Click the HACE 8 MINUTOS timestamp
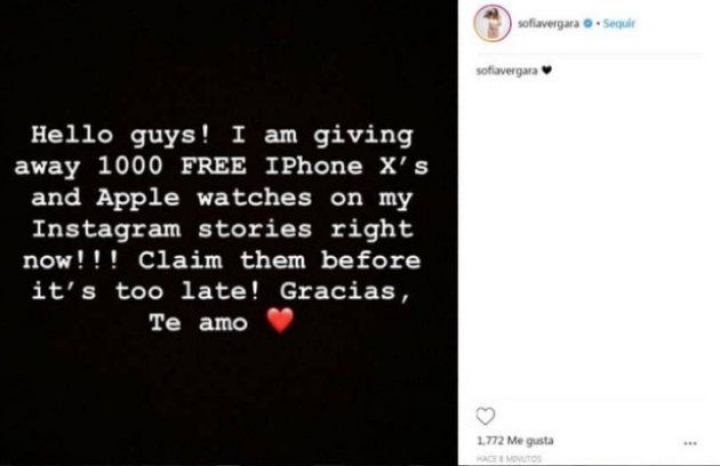Image resolution: width=720 pixels, height=466 pixels. click(x=509, y=458)
